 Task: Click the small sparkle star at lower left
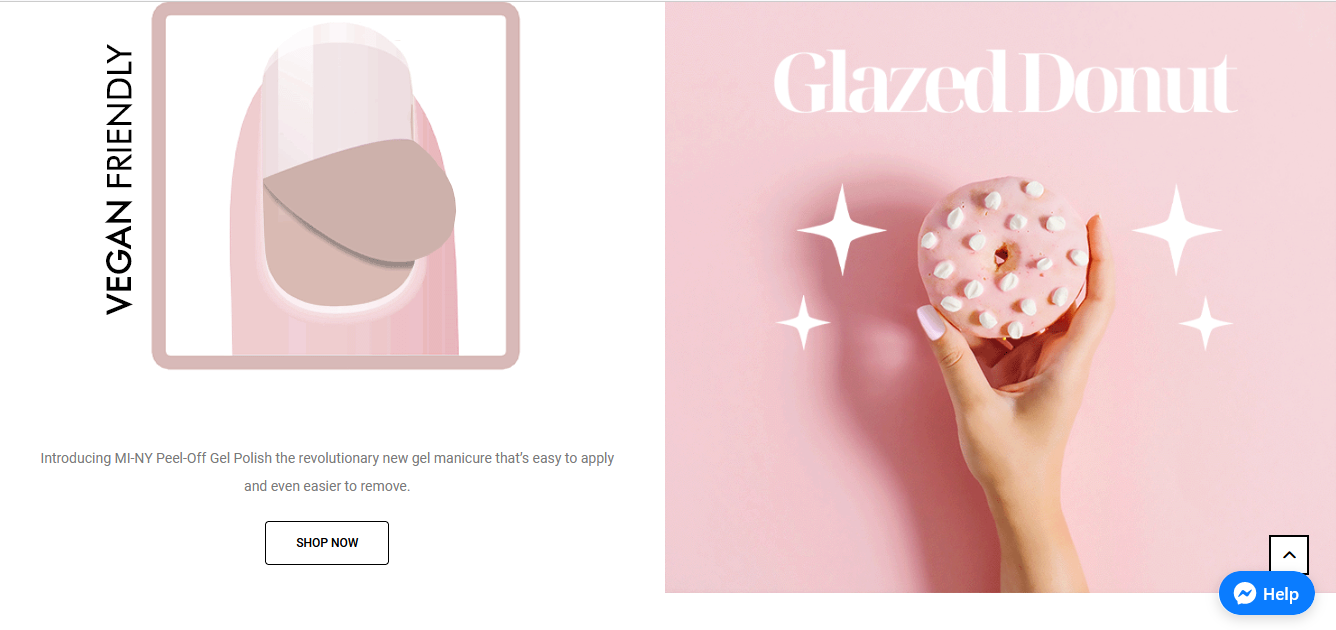coord(804,323)
